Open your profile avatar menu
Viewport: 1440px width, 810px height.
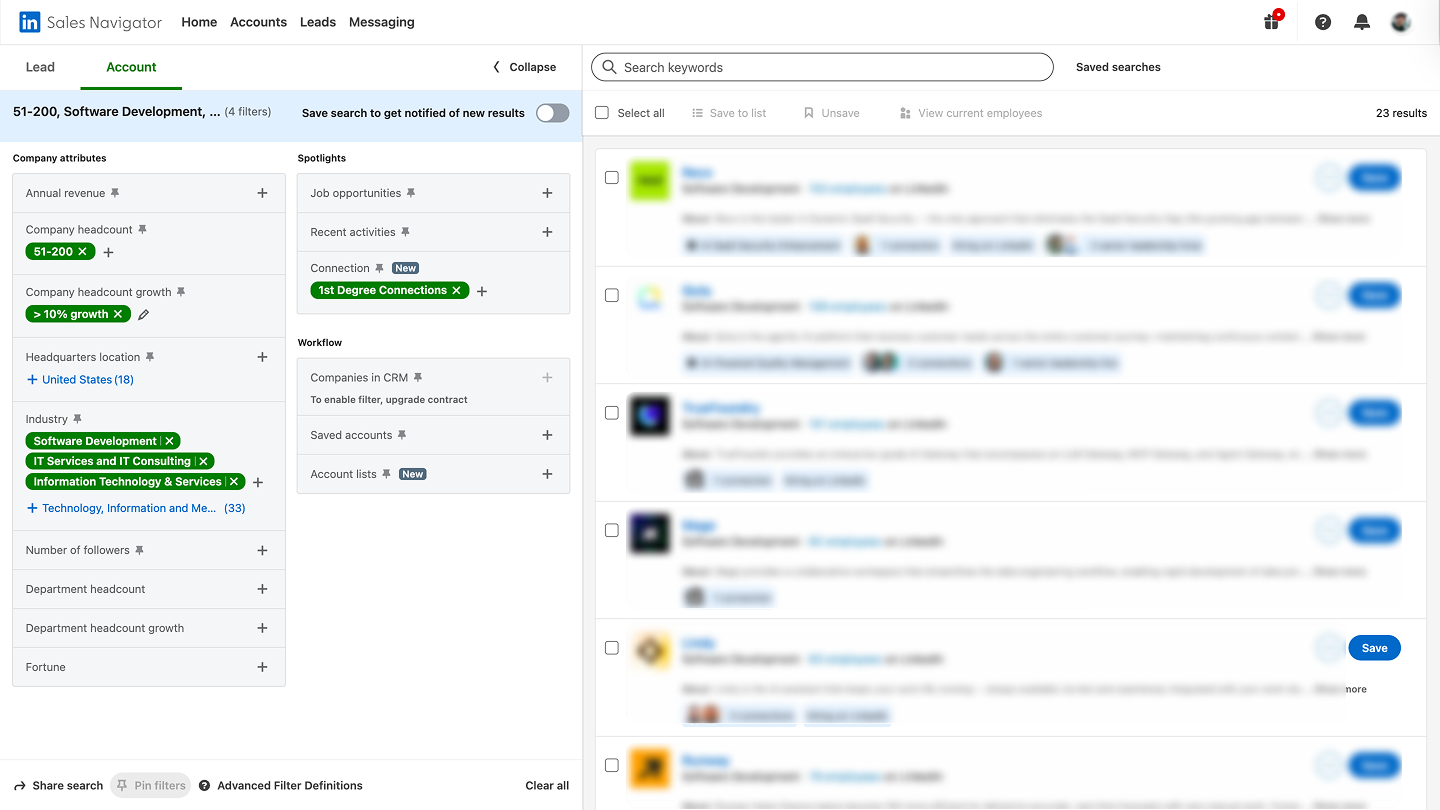1400,21
